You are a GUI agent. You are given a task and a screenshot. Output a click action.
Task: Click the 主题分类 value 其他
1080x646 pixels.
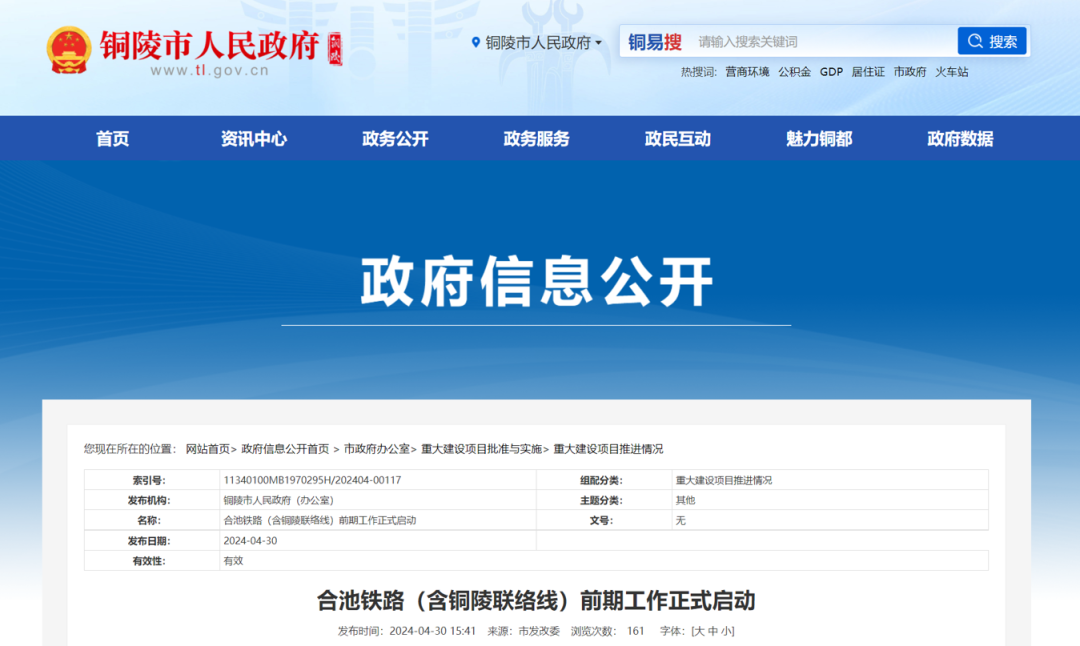click(685, 500)
